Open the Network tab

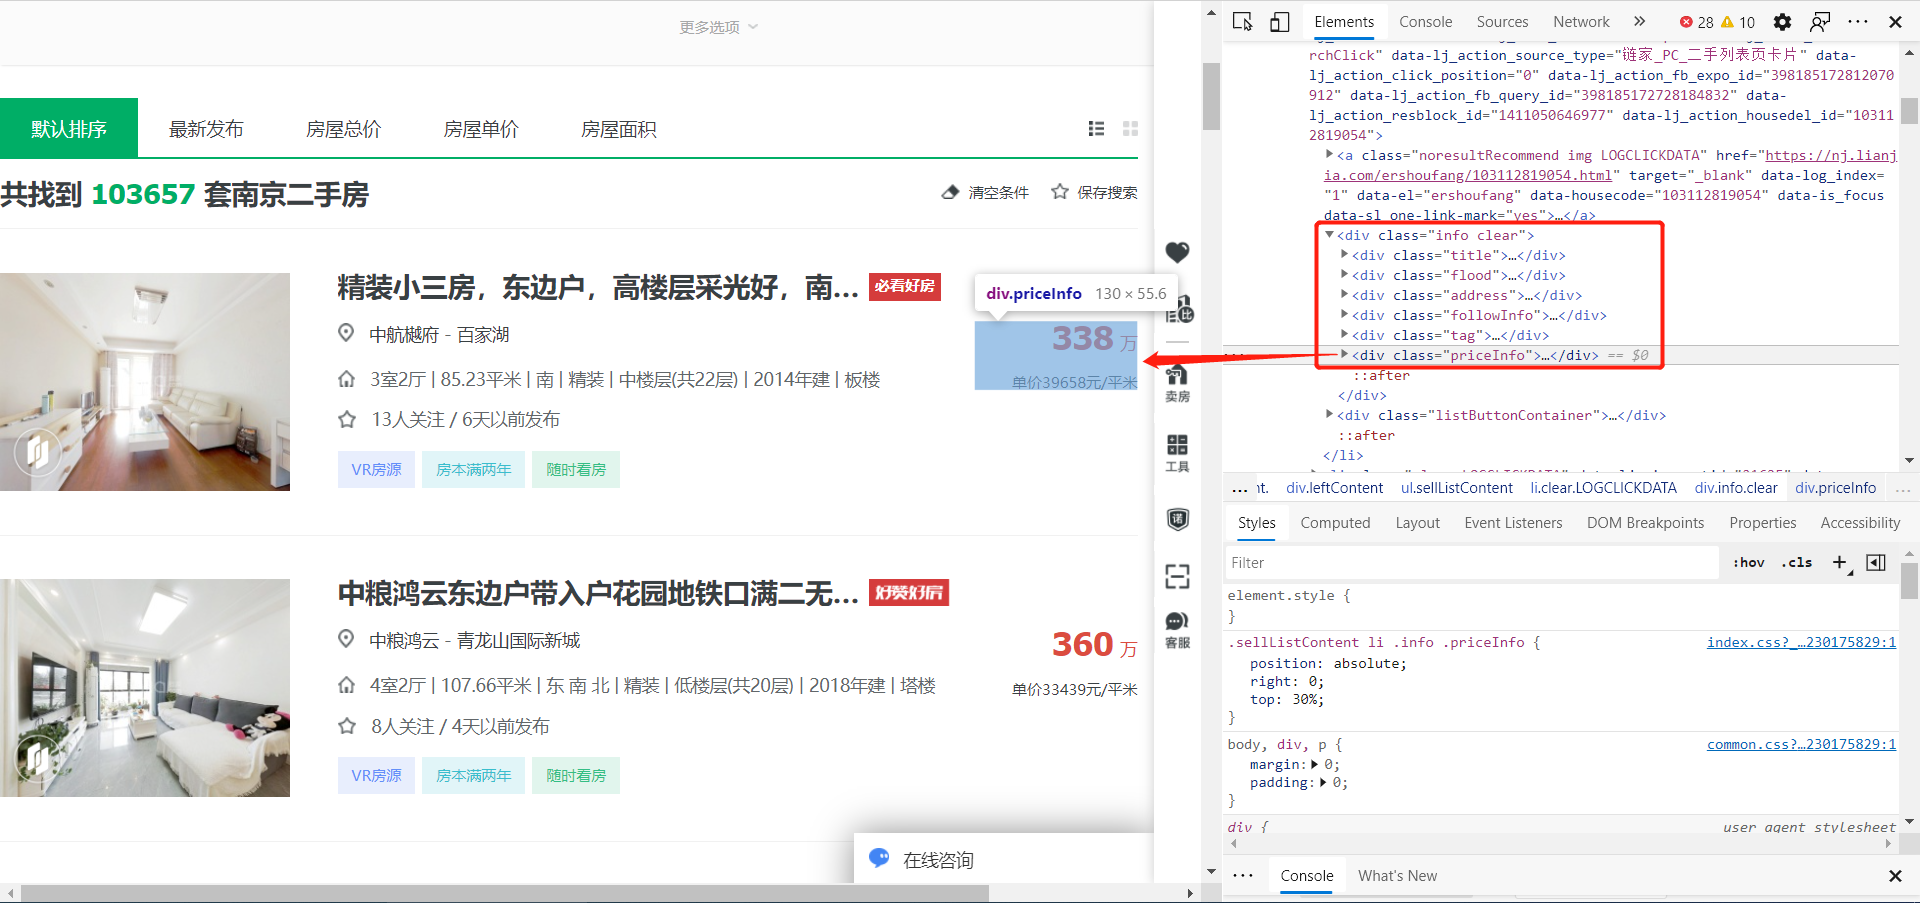1581,22
